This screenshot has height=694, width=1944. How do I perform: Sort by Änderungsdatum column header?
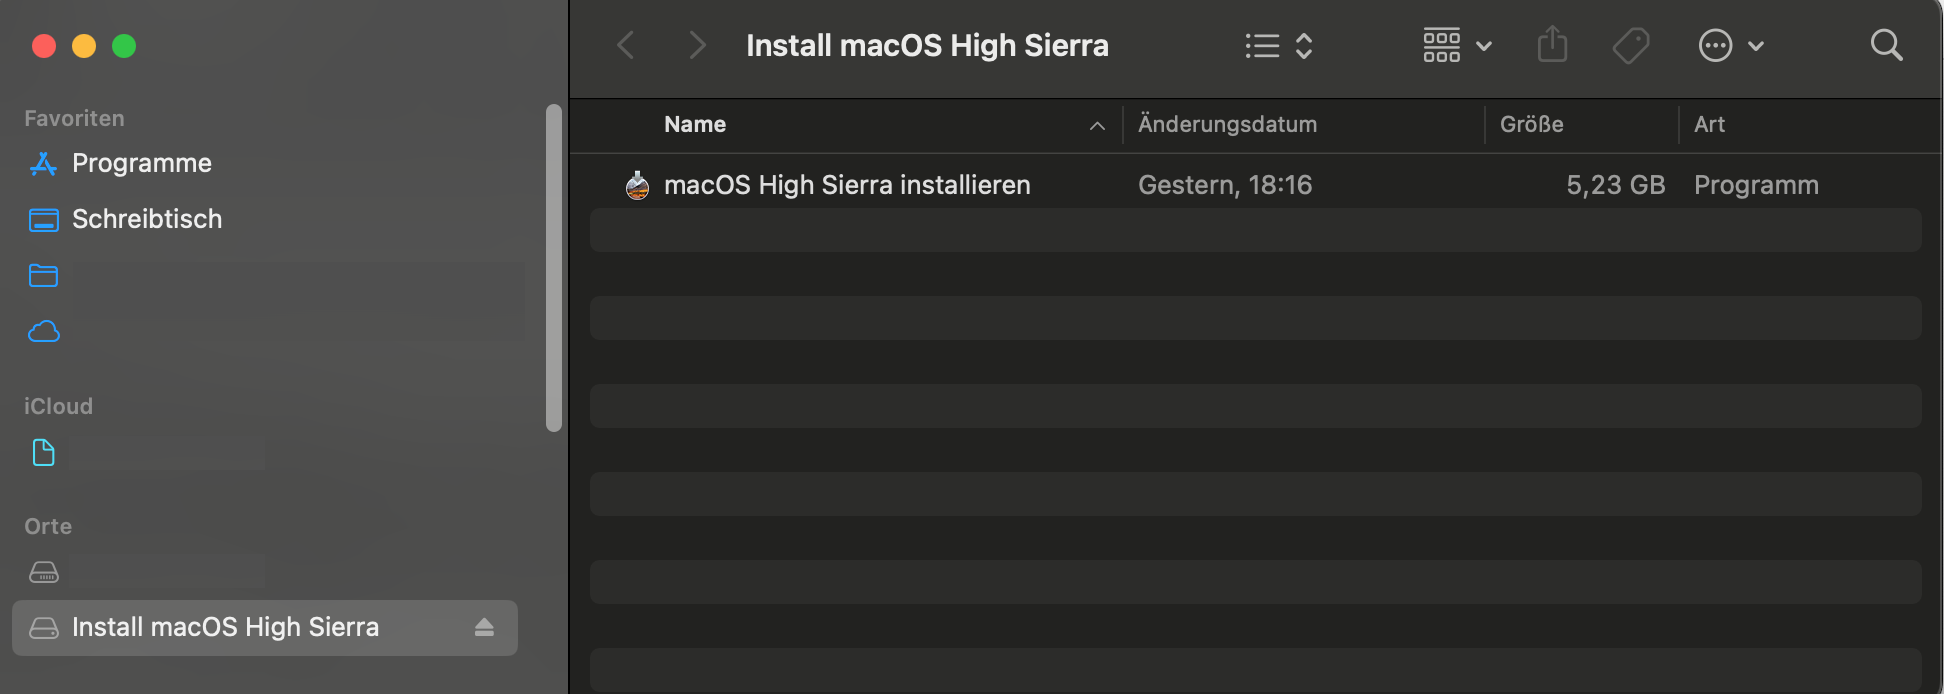pos(1227,125)
